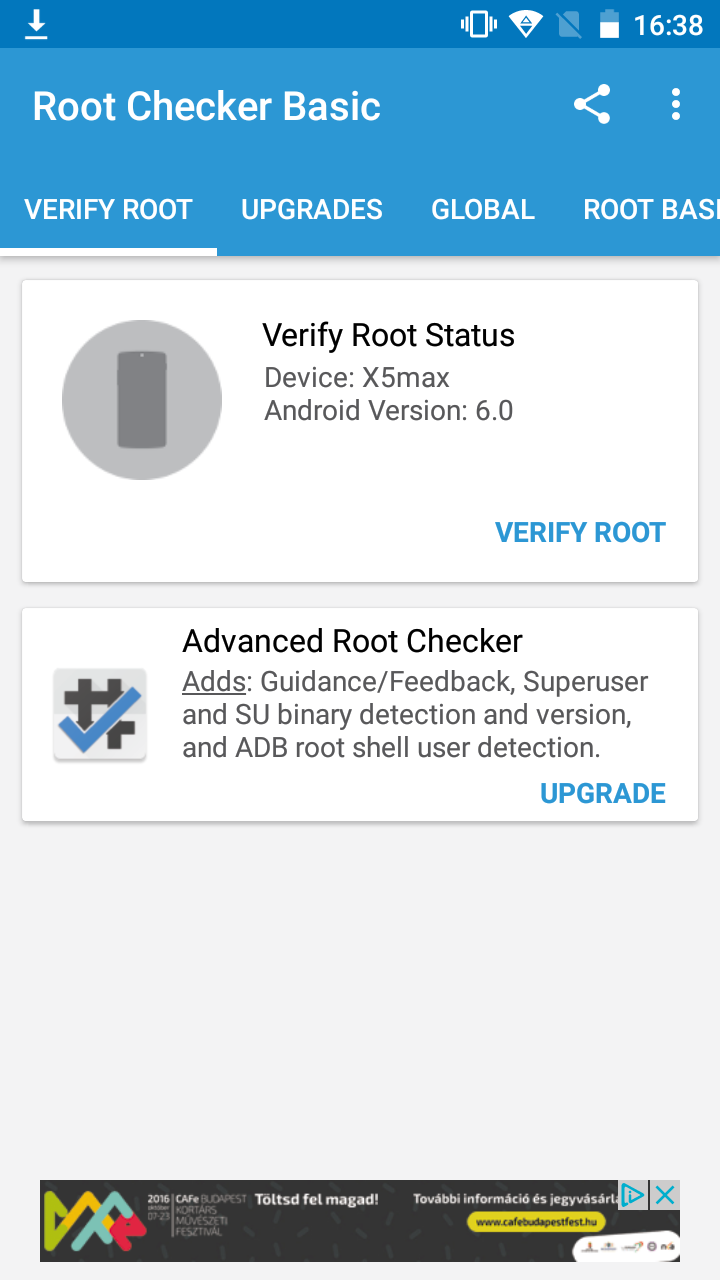The width and height of the screenshot is (720, 1280).
Task: Tap the vibrate mode status icon
Action: (x=479, y=24)
